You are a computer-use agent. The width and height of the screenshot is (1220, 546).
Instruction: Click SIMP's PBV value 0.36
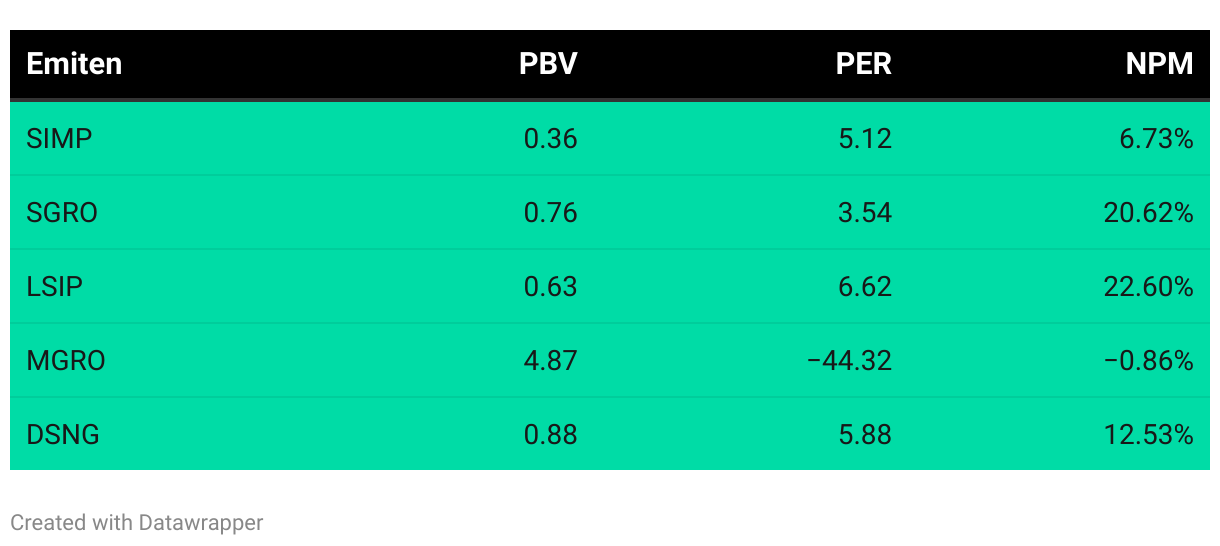(551, 139)
